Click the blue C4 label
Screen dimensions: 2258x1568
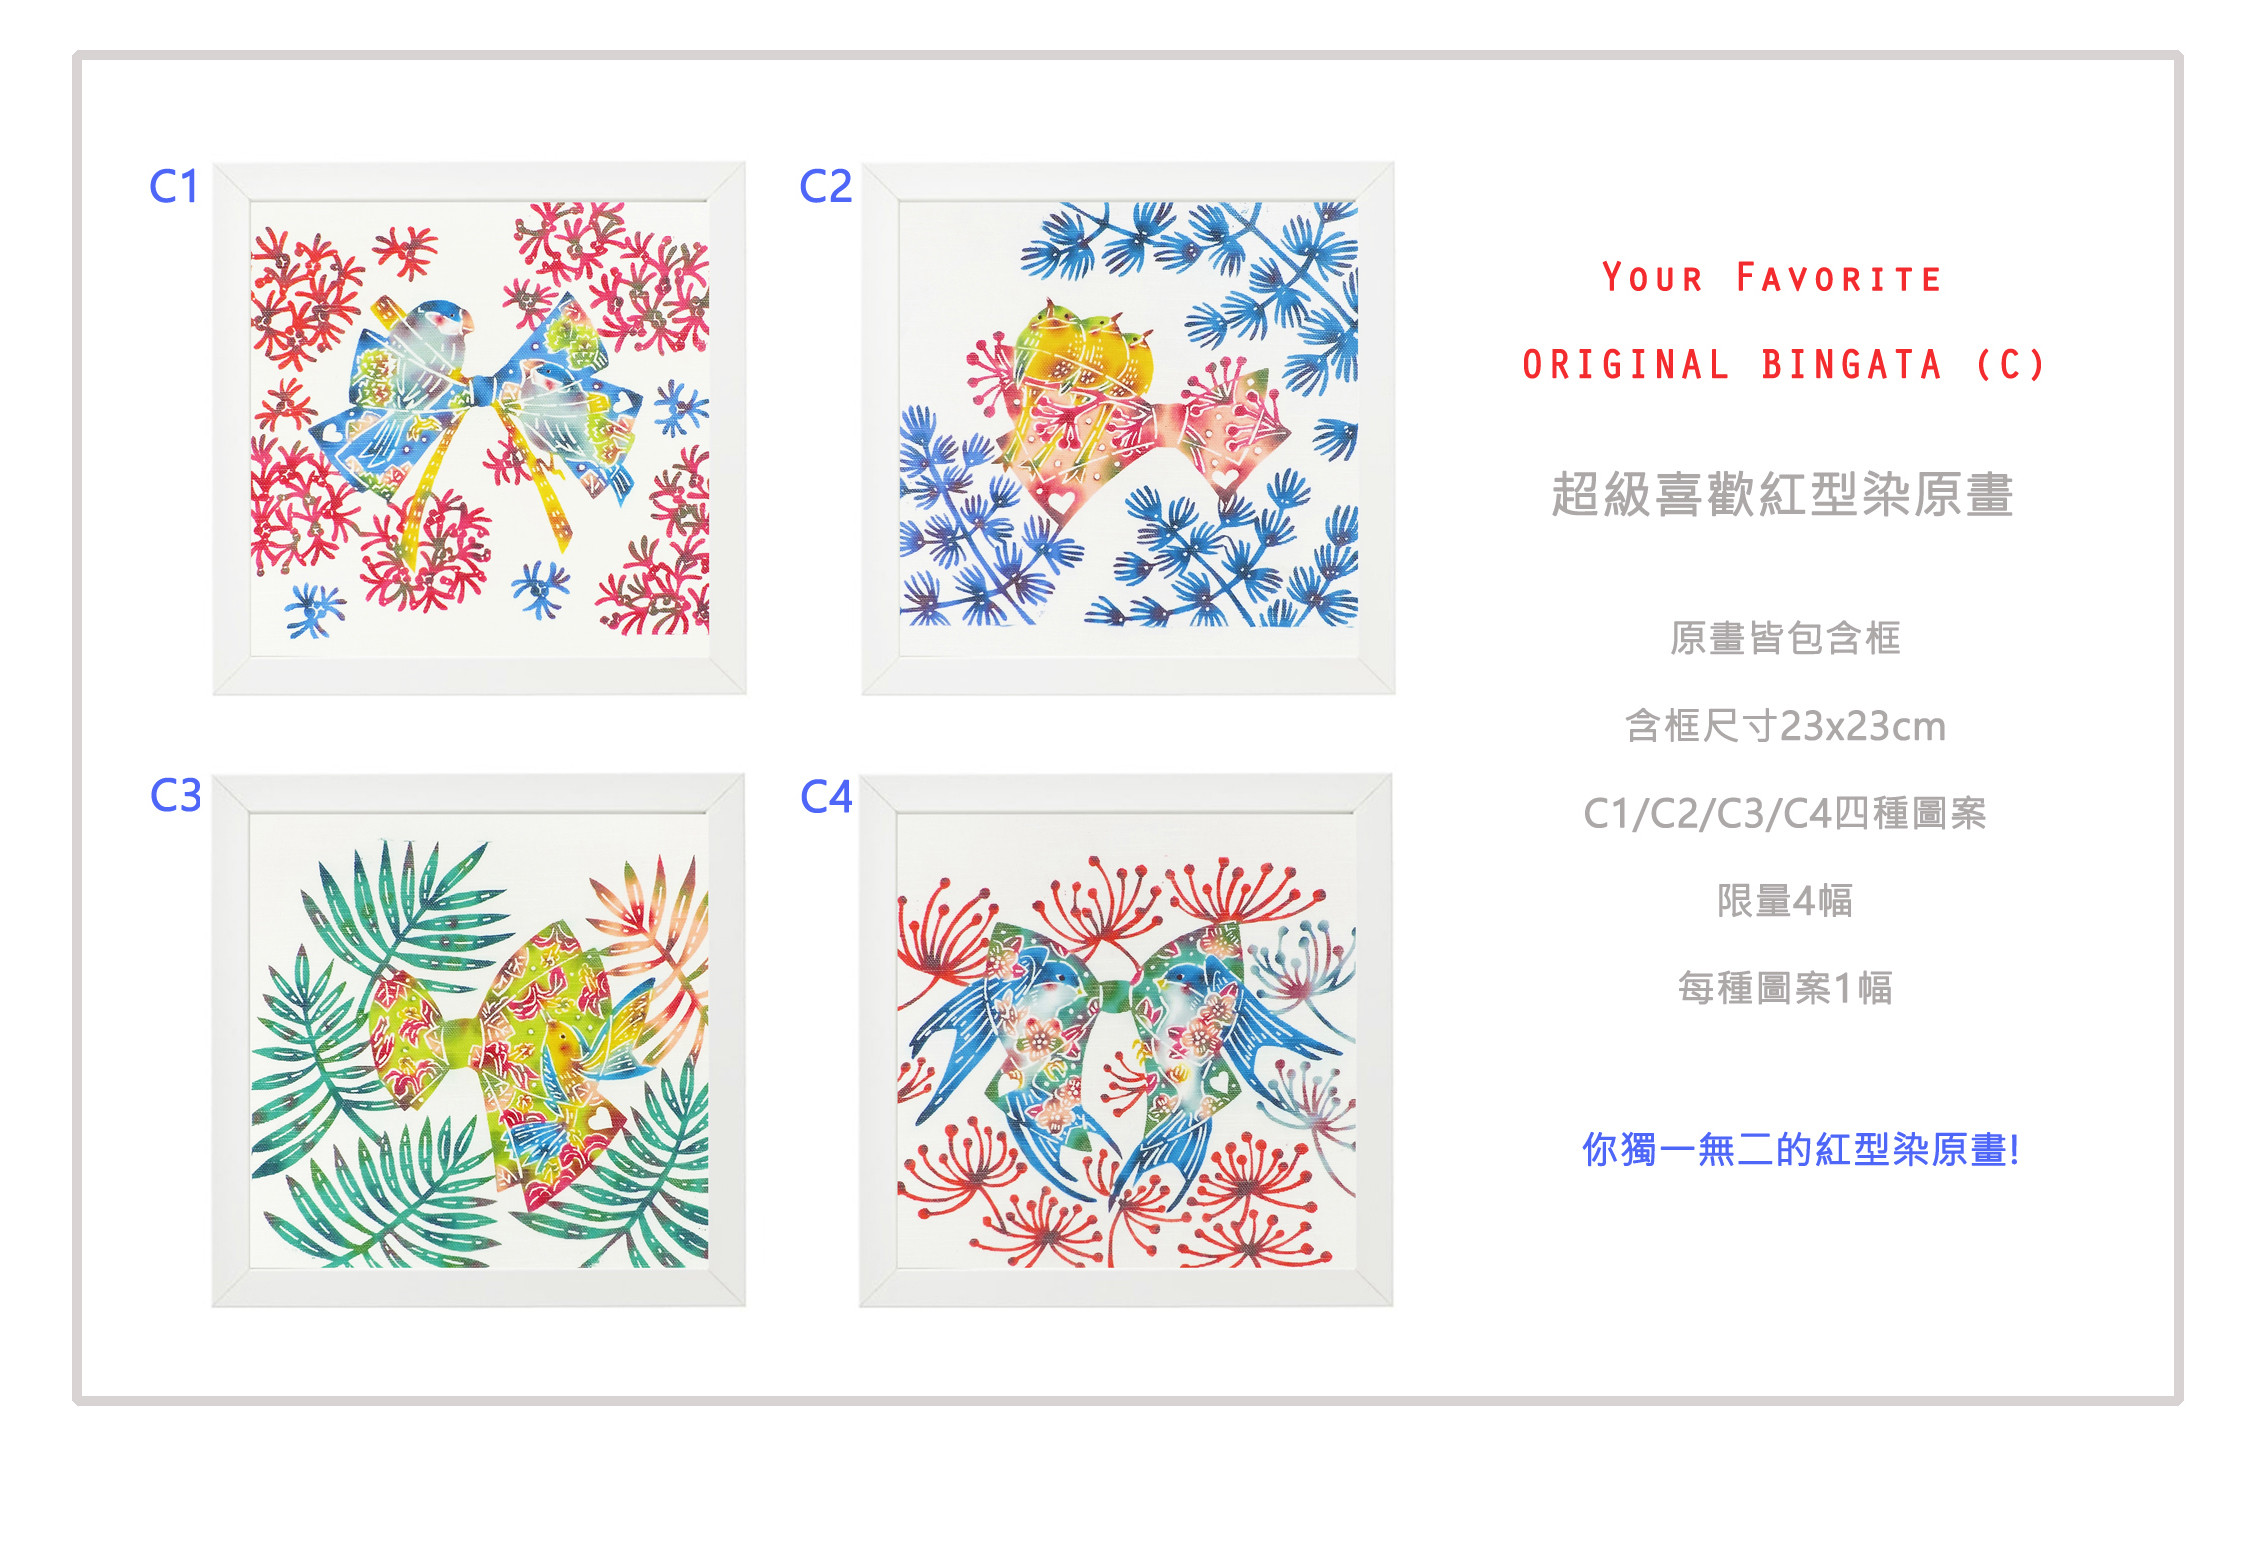pos(826,797)
